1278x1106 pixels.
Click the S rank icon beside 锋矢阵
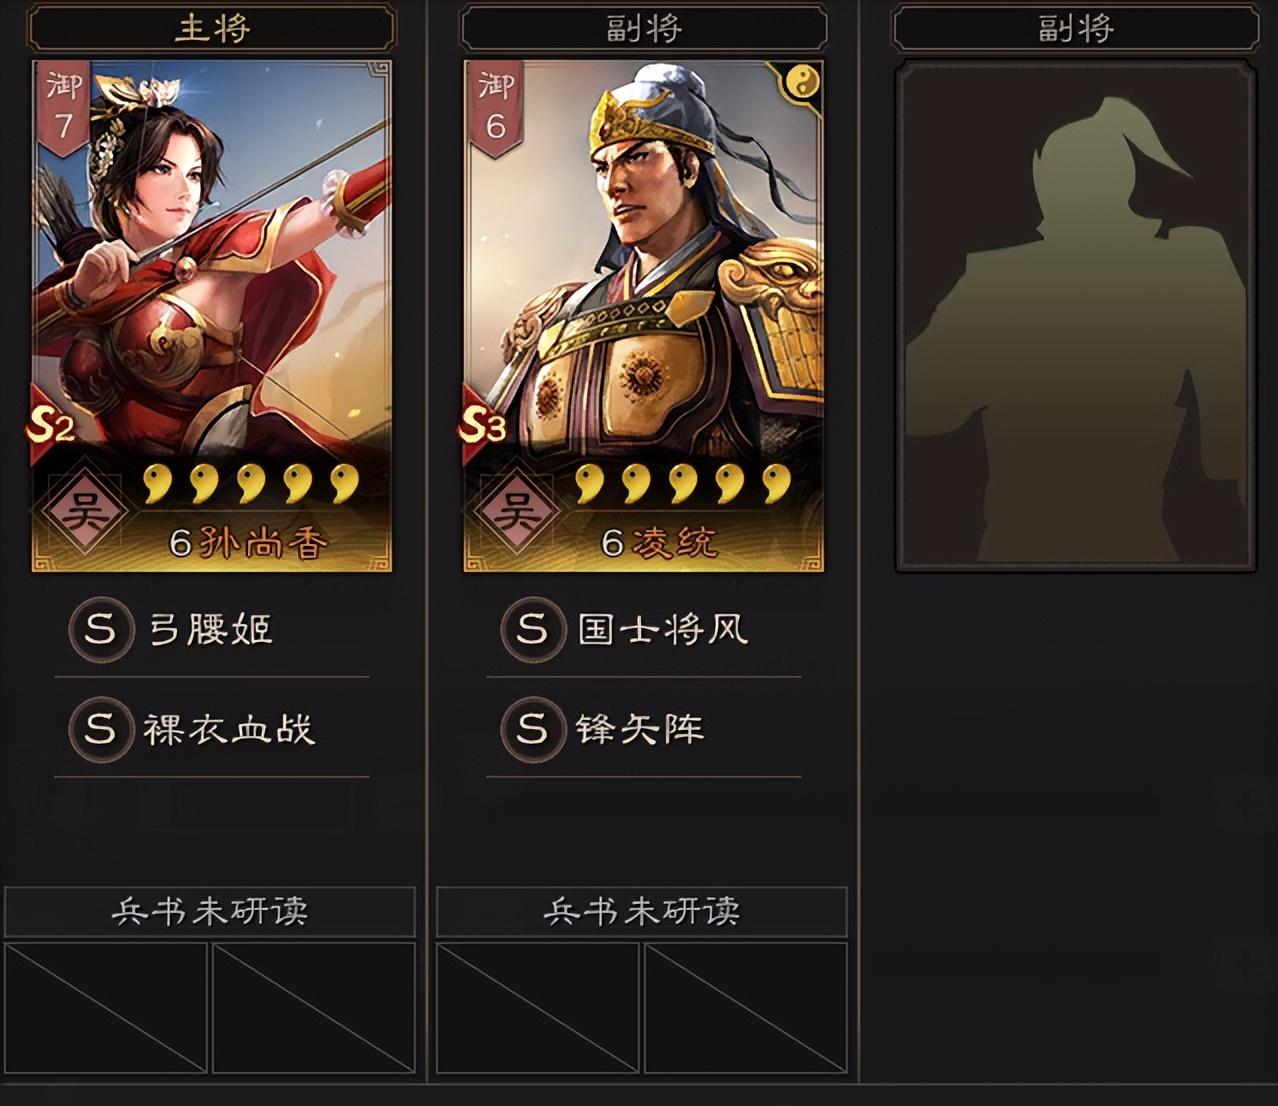tap(532, 729)
